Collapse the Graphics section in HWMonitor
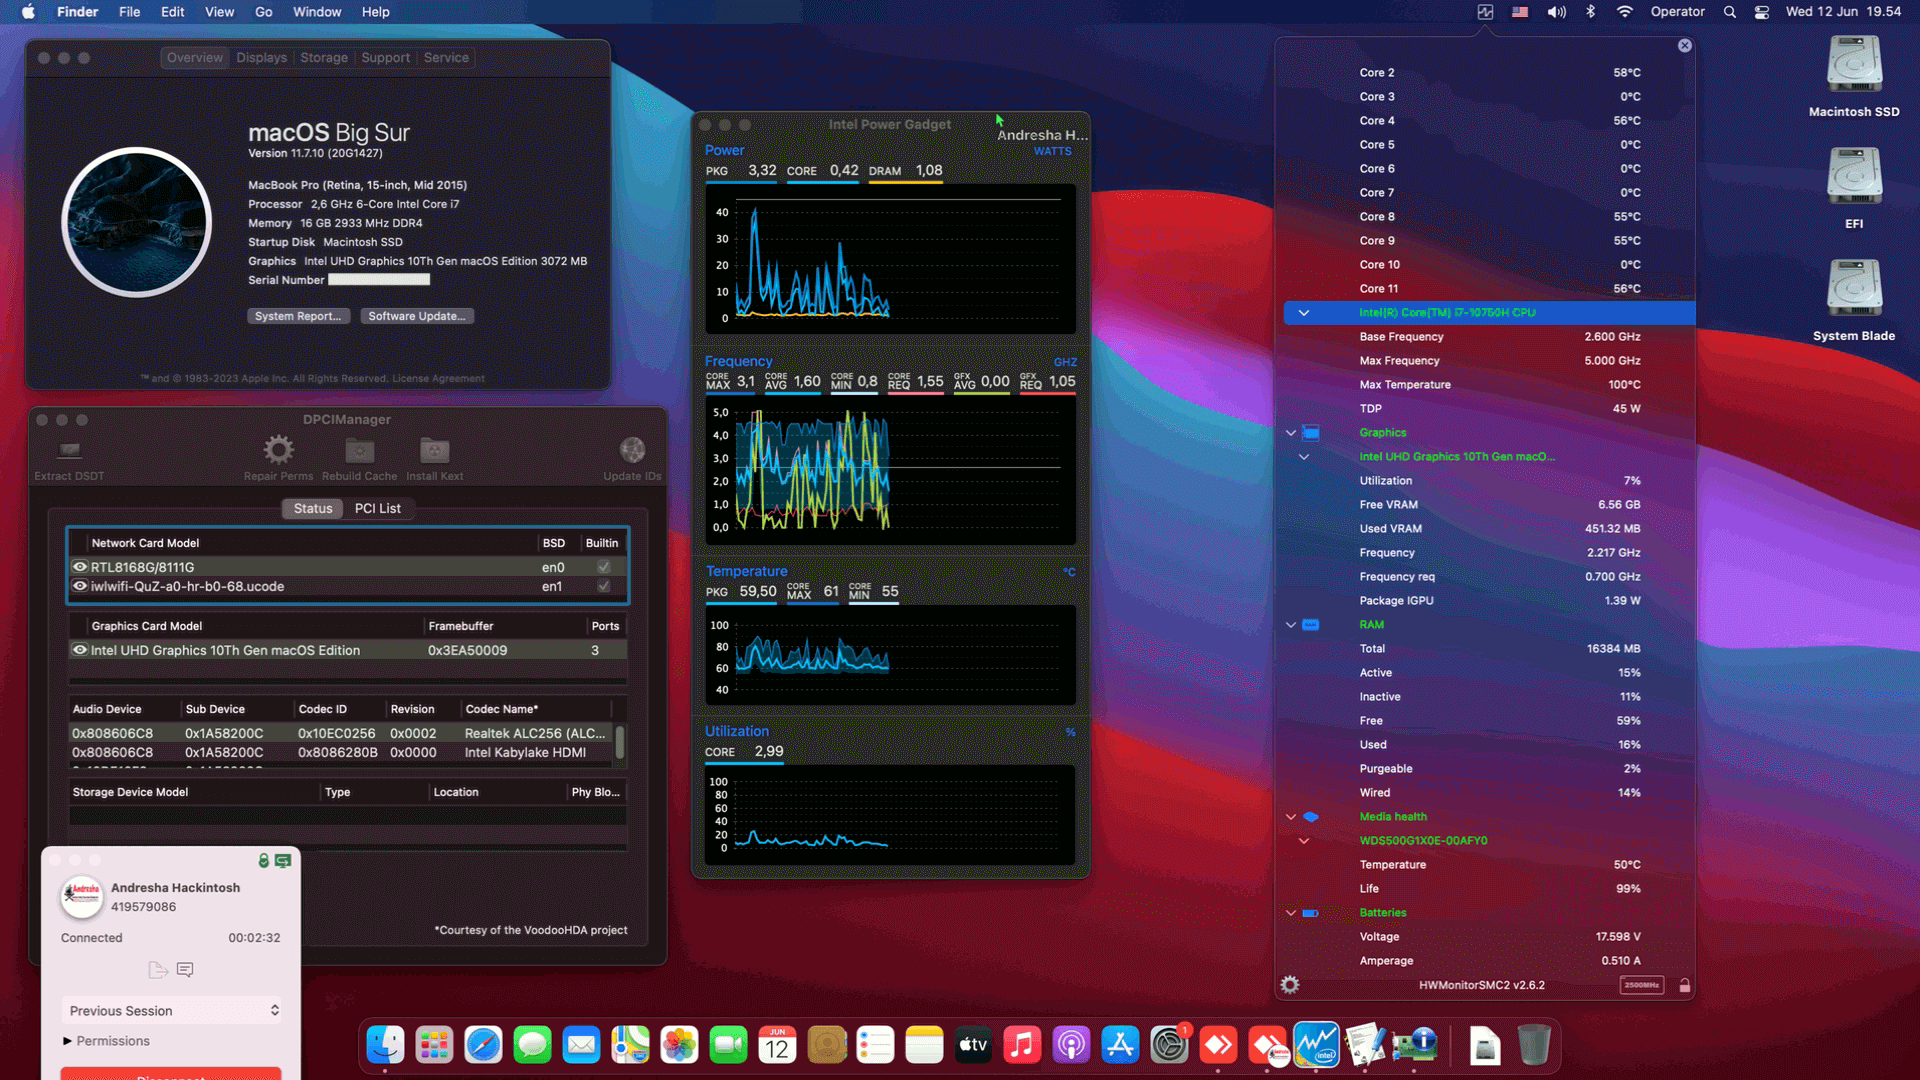 [x=1291, y=432]
